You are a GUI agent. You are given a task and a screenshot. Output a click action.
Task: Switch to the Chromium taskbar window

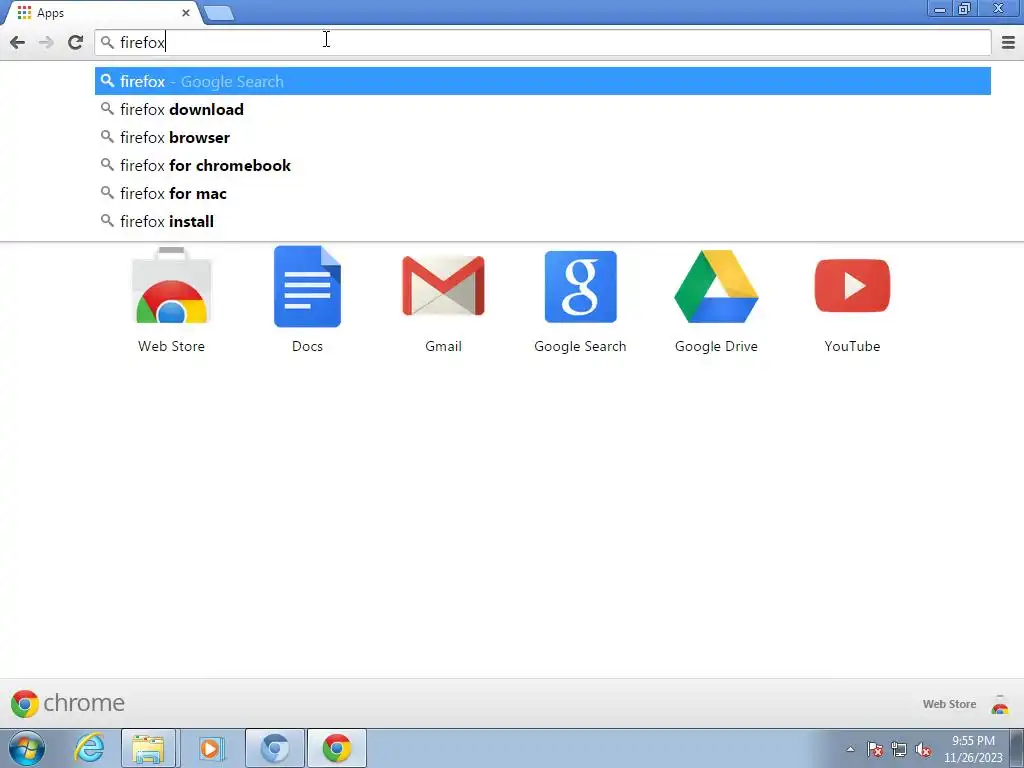click(x=274, y=748)
